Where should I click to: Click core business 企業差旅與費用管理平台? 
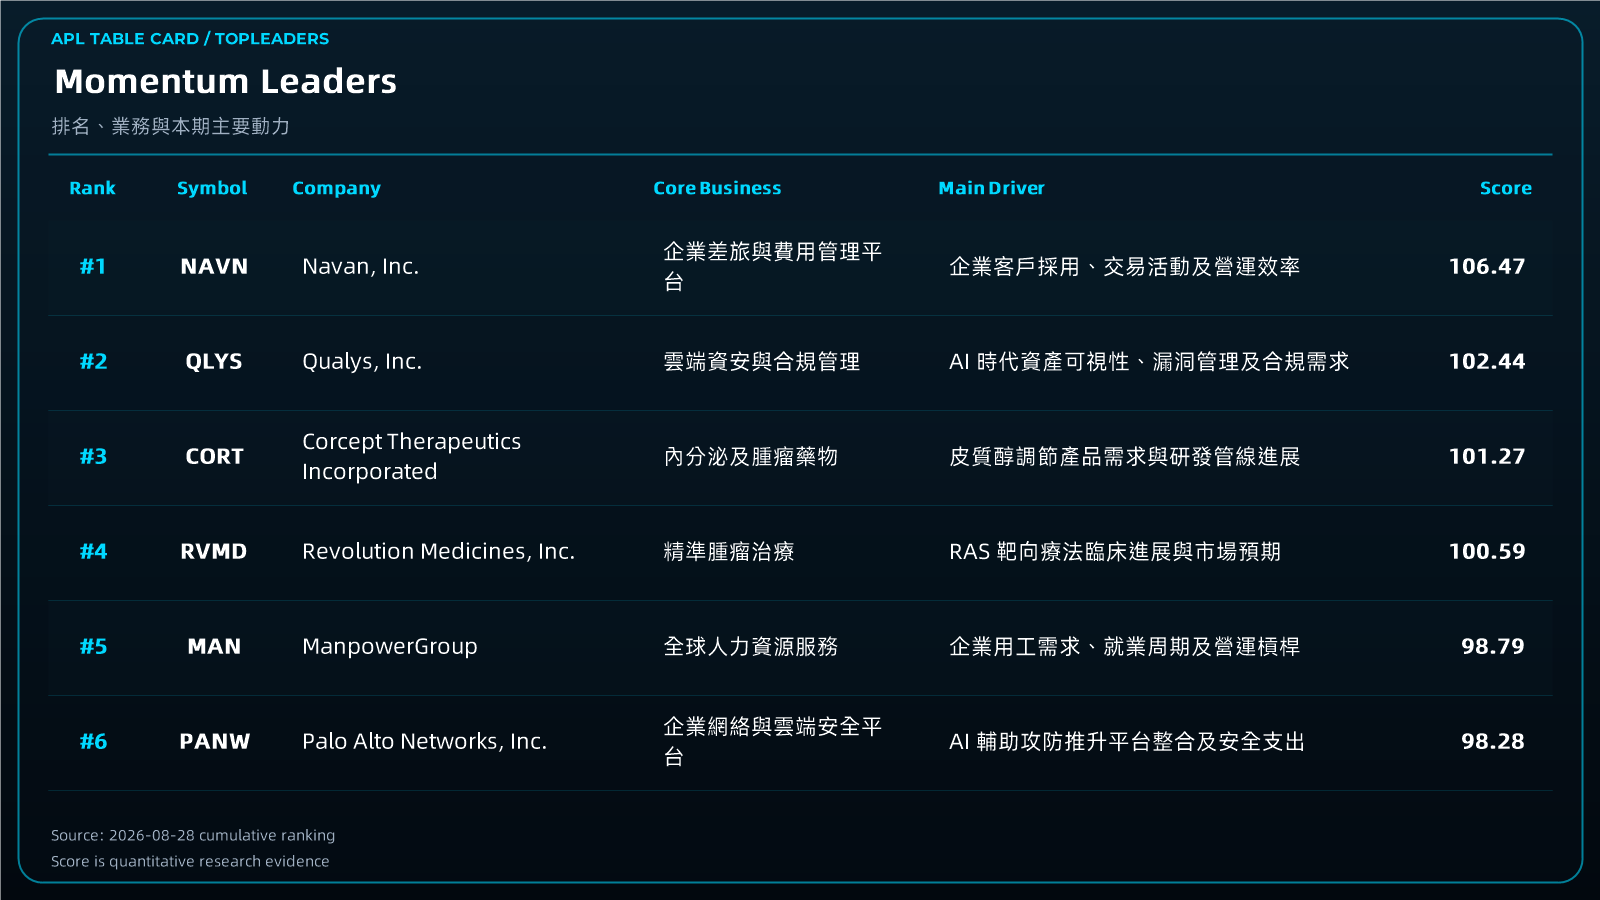[773, 267]
